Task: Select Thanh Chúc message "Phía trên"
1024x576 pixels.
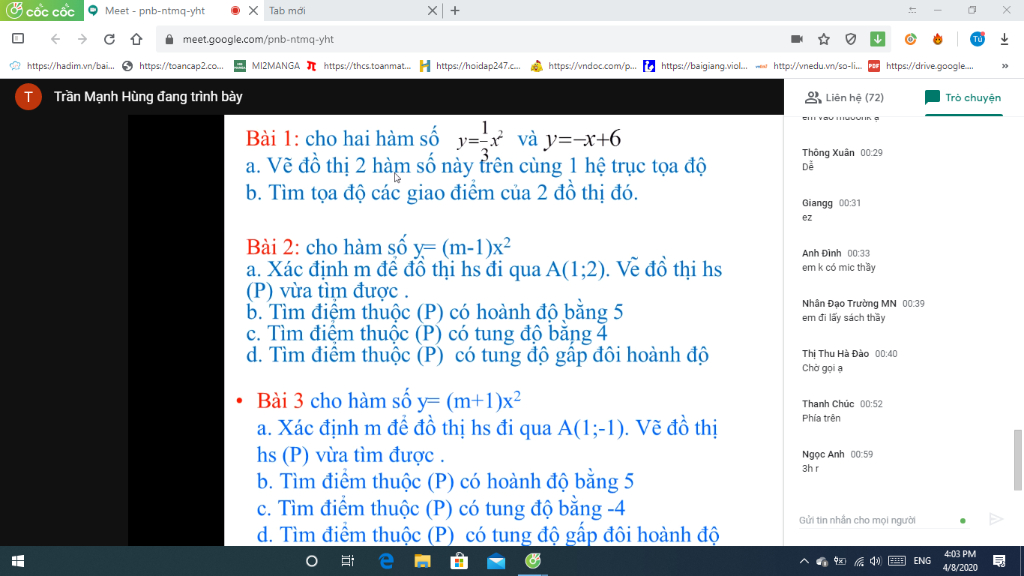Action: (842, 411)
